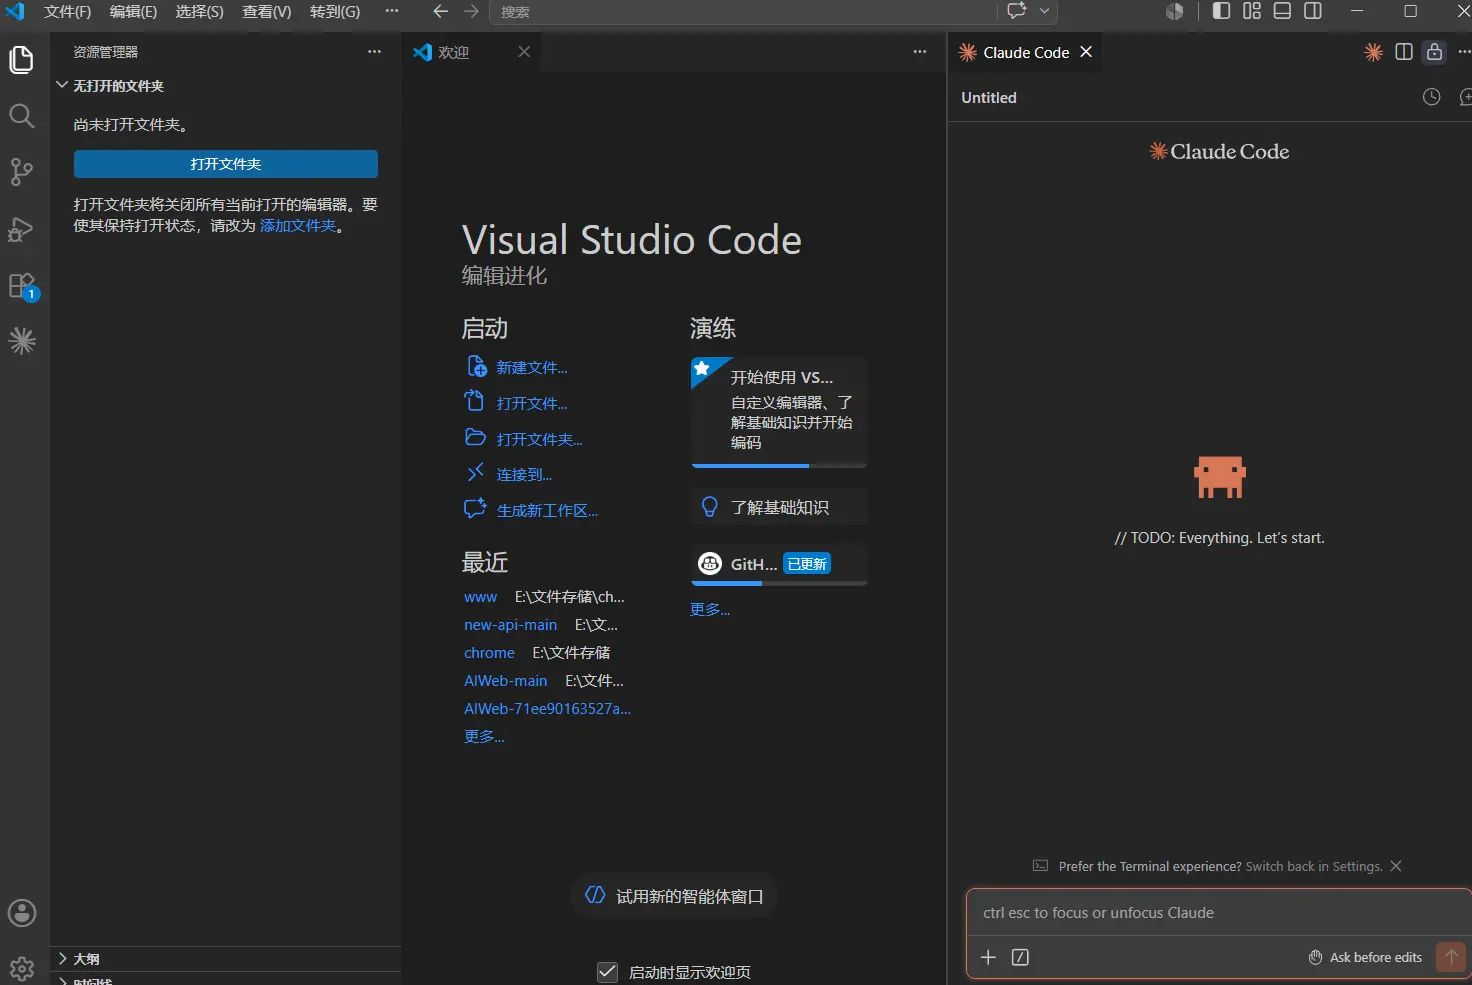Open the 文件(F) menu
Screen dimensions: 1472x985
(67, 12)
